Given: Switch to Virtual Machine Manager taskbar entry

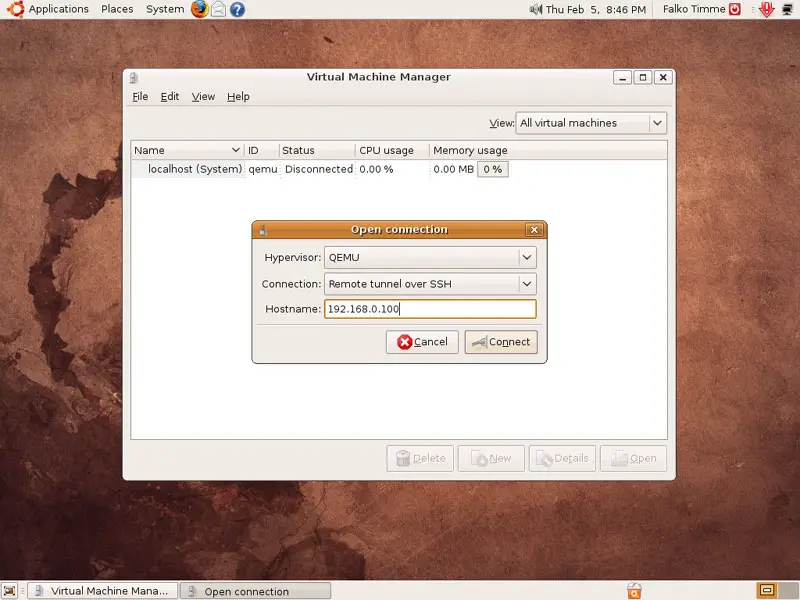Looking at the screenshot, I should pyautogui.click(x=102, y=591).
